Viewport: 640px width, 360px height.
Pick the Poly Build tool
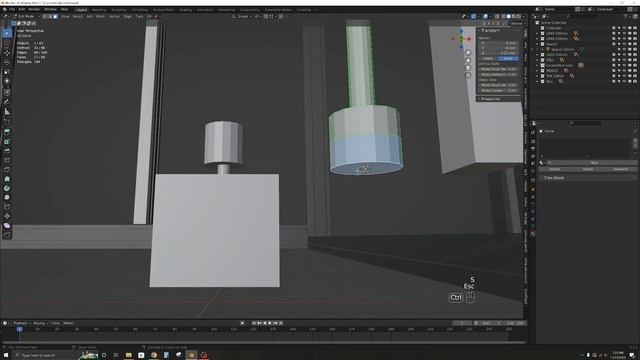click(7, 179)
